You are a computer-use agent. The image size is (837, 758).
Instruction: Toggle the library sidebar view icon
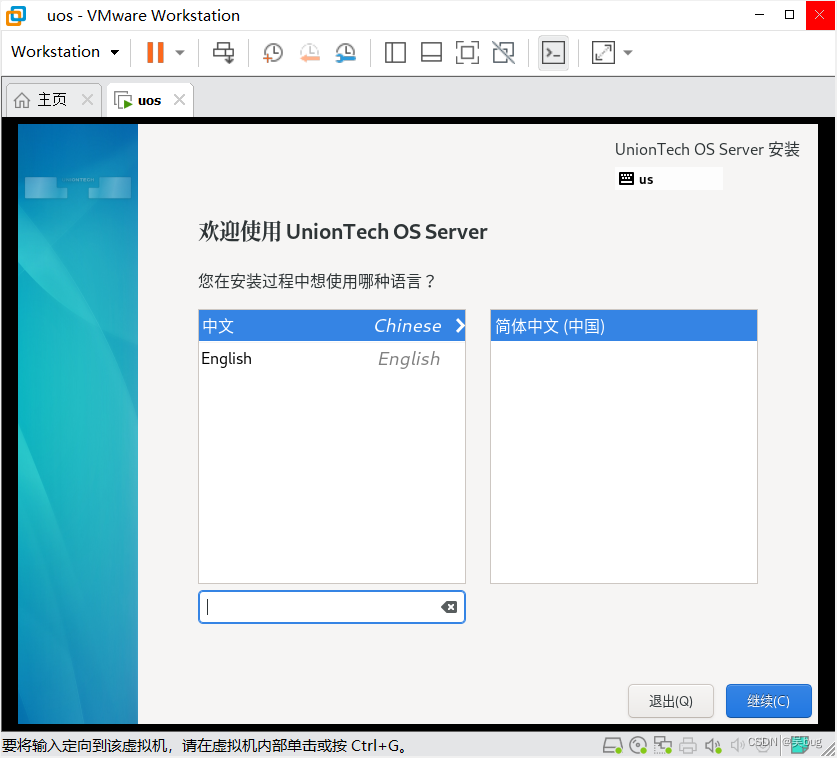[x=395, y=52]
